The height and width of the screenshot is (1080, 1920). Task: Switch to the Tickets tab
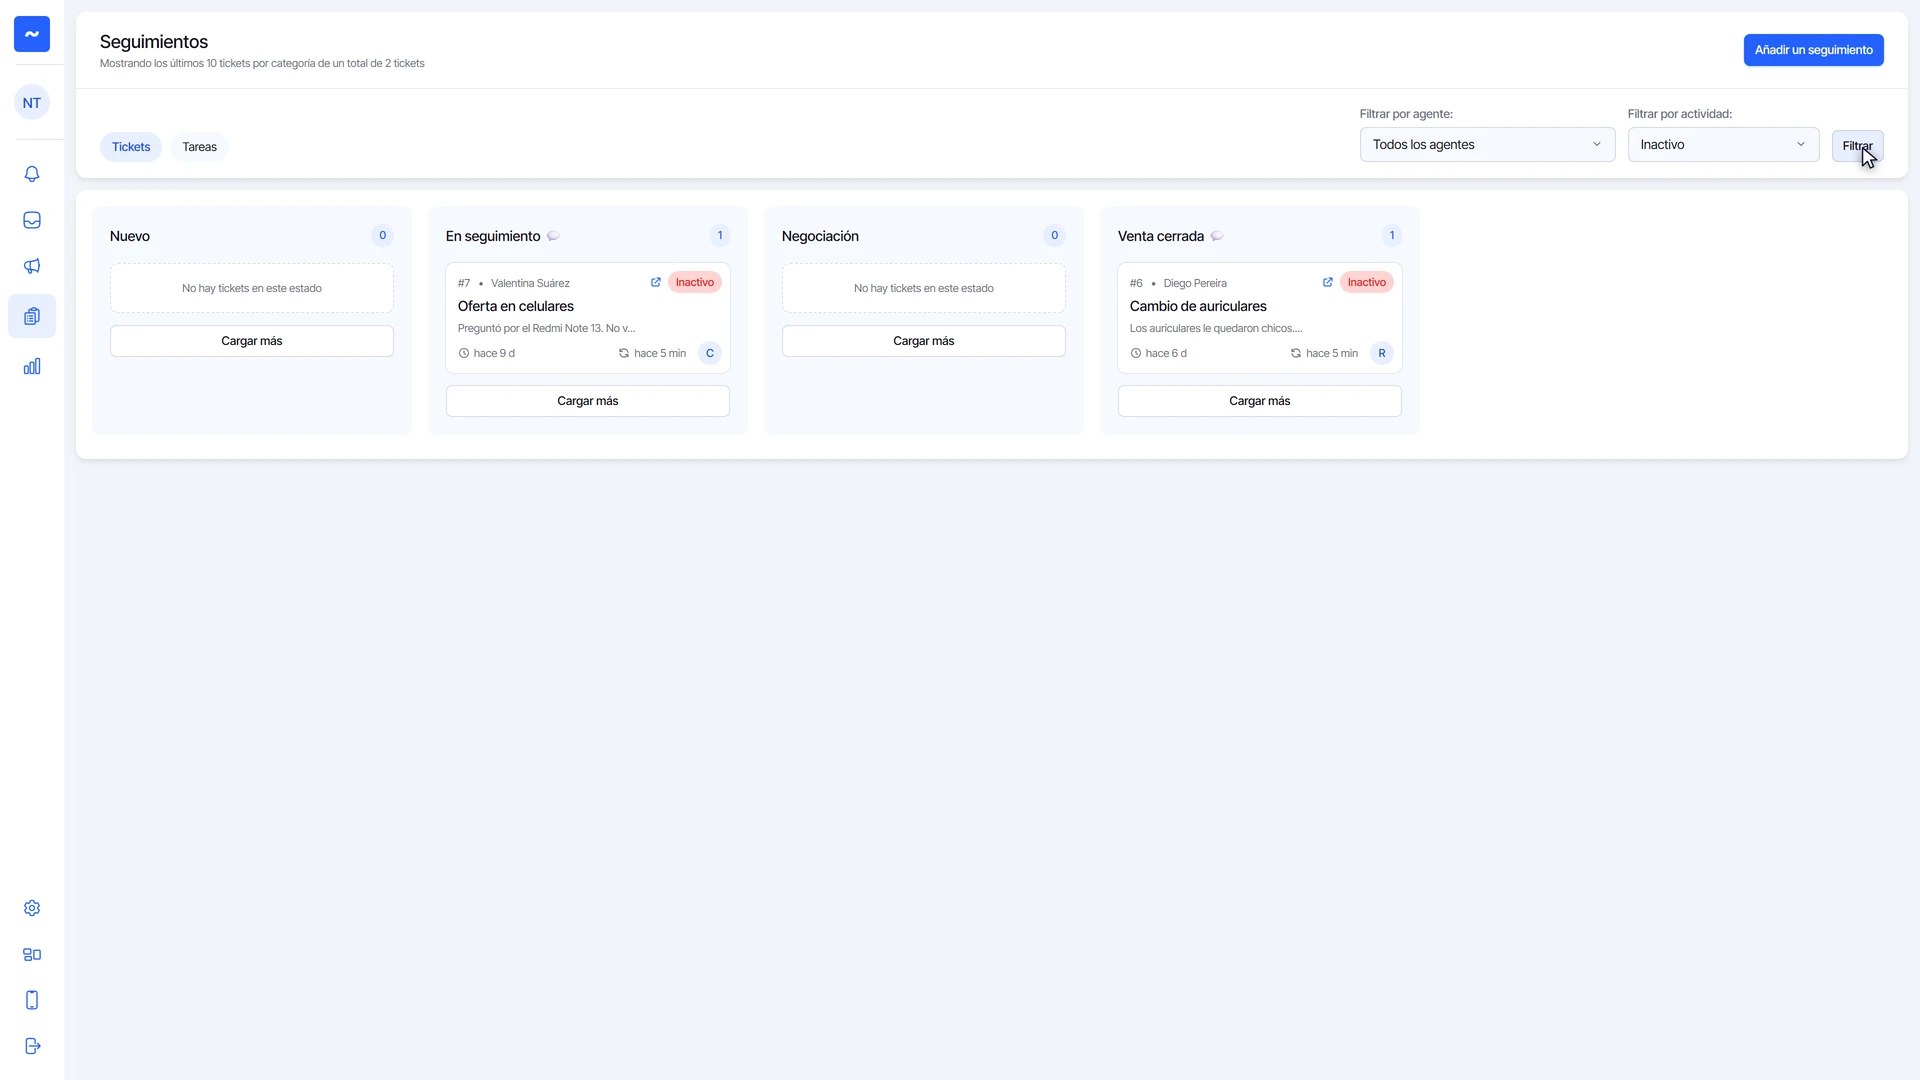point(131,147)
